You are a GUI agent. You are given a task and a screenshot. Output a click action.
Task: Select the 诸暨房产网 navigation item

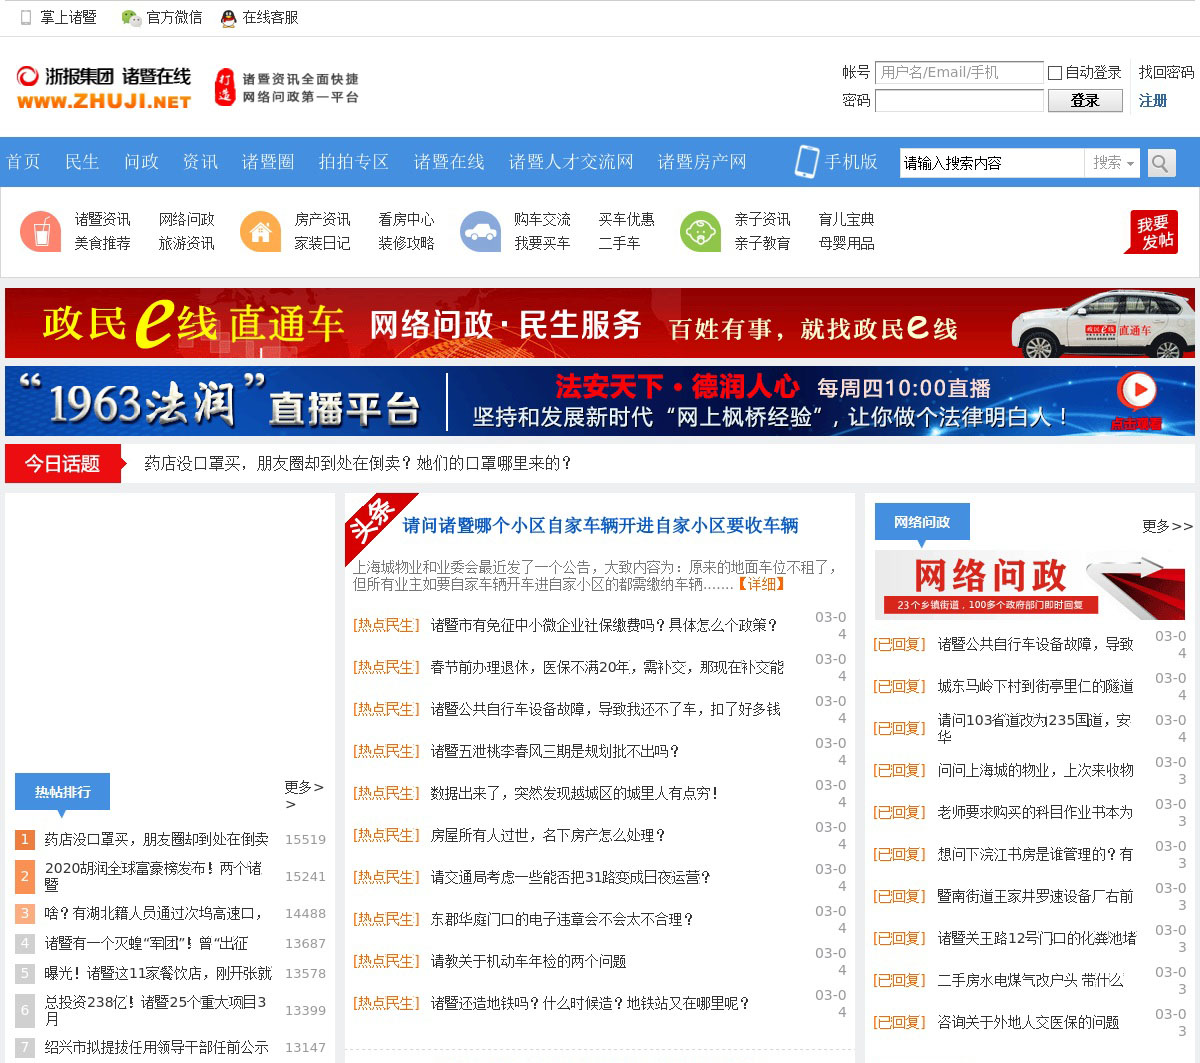tap(702, 162)
